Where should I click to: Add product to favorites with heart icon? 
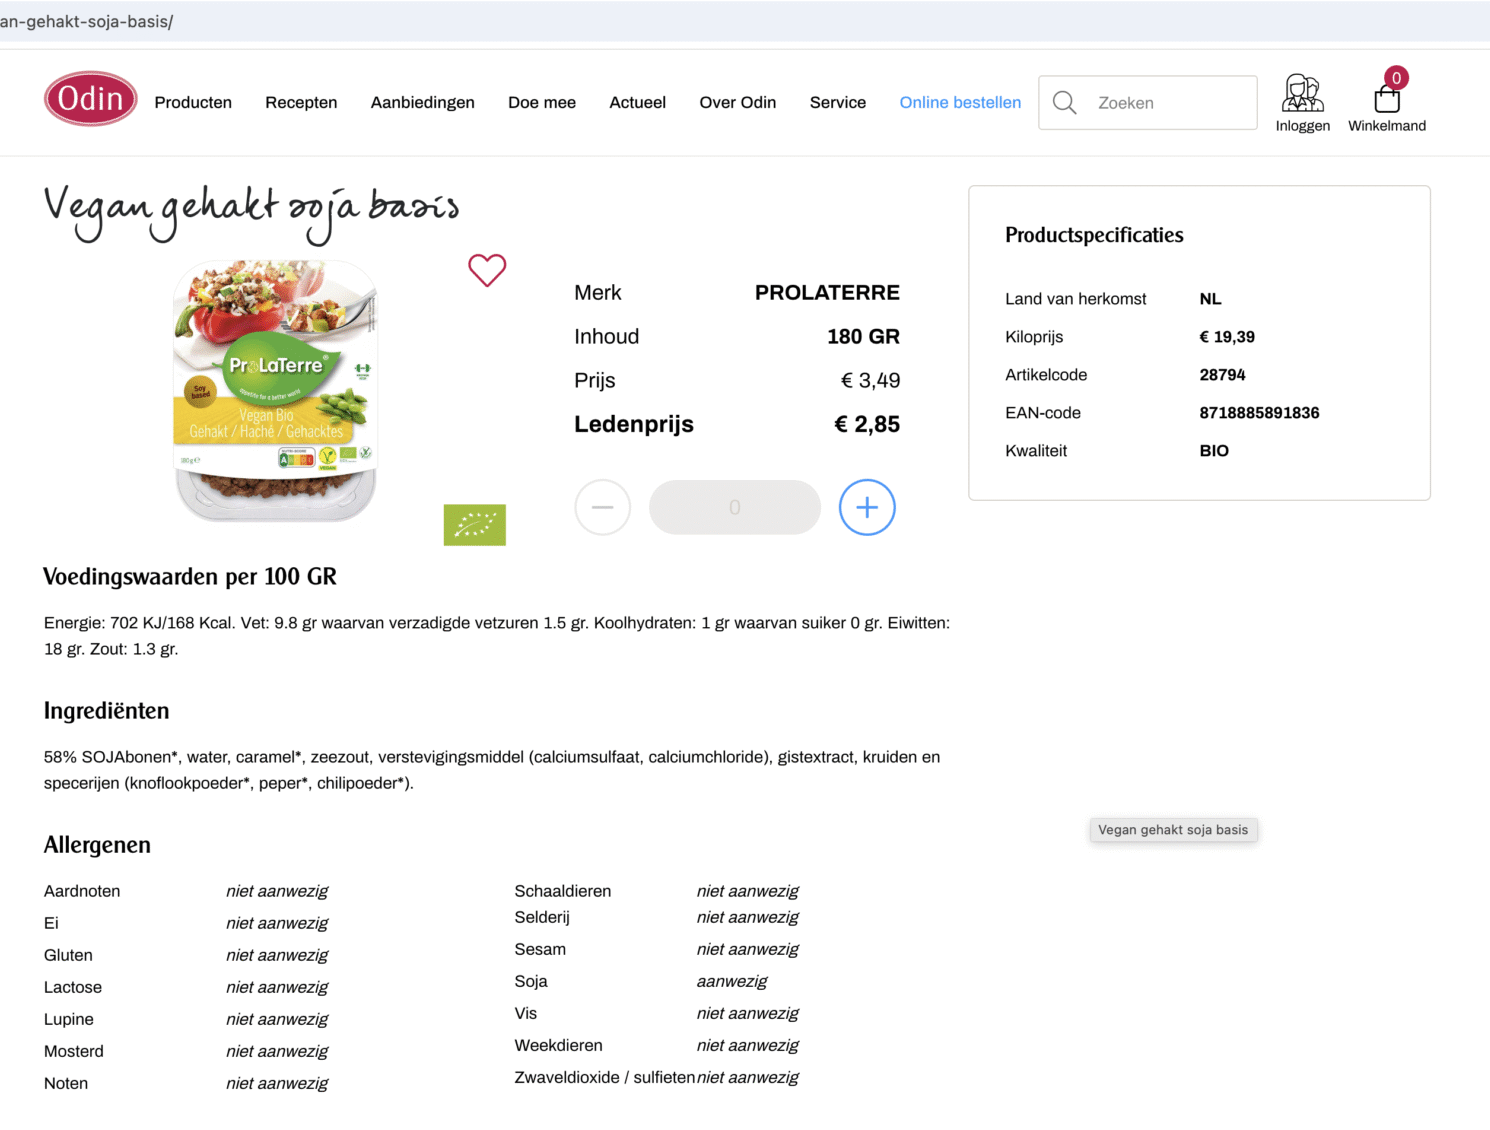tap(487, 270)
